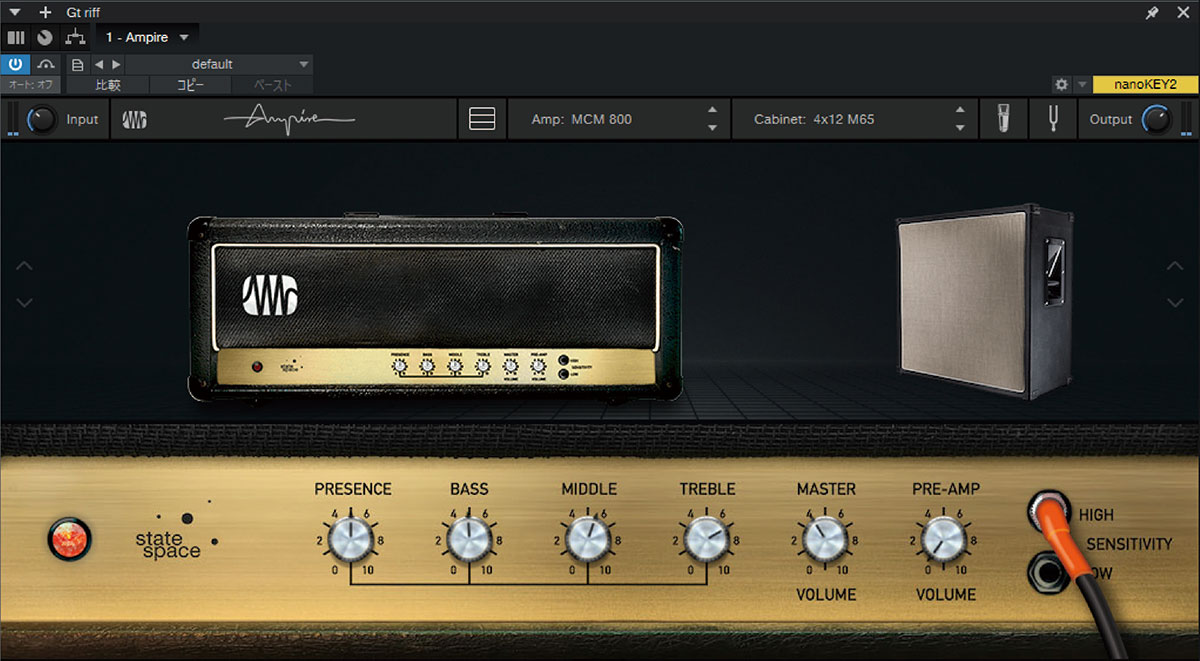This screenshot has width=1200, height=661.
Task: Click the 比較 compare button
Action: [107, 85]
